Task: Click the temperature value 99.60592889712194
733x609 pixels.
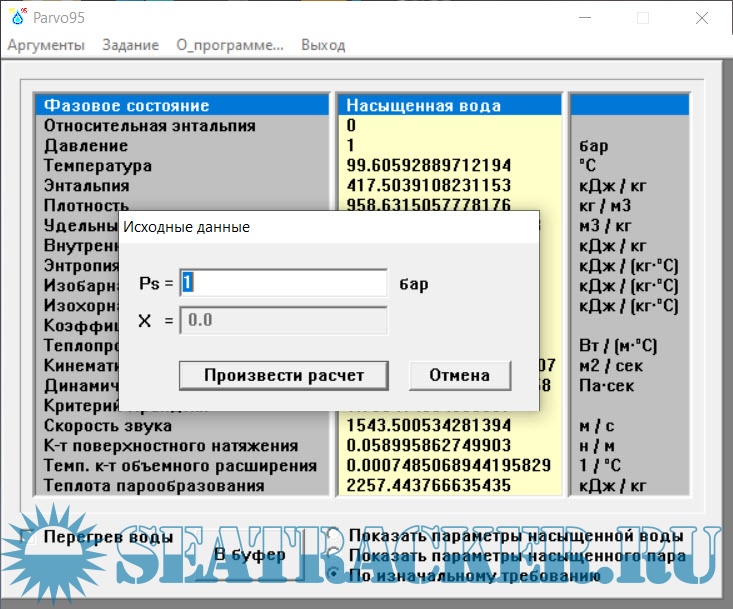Action: pos(429,165)
